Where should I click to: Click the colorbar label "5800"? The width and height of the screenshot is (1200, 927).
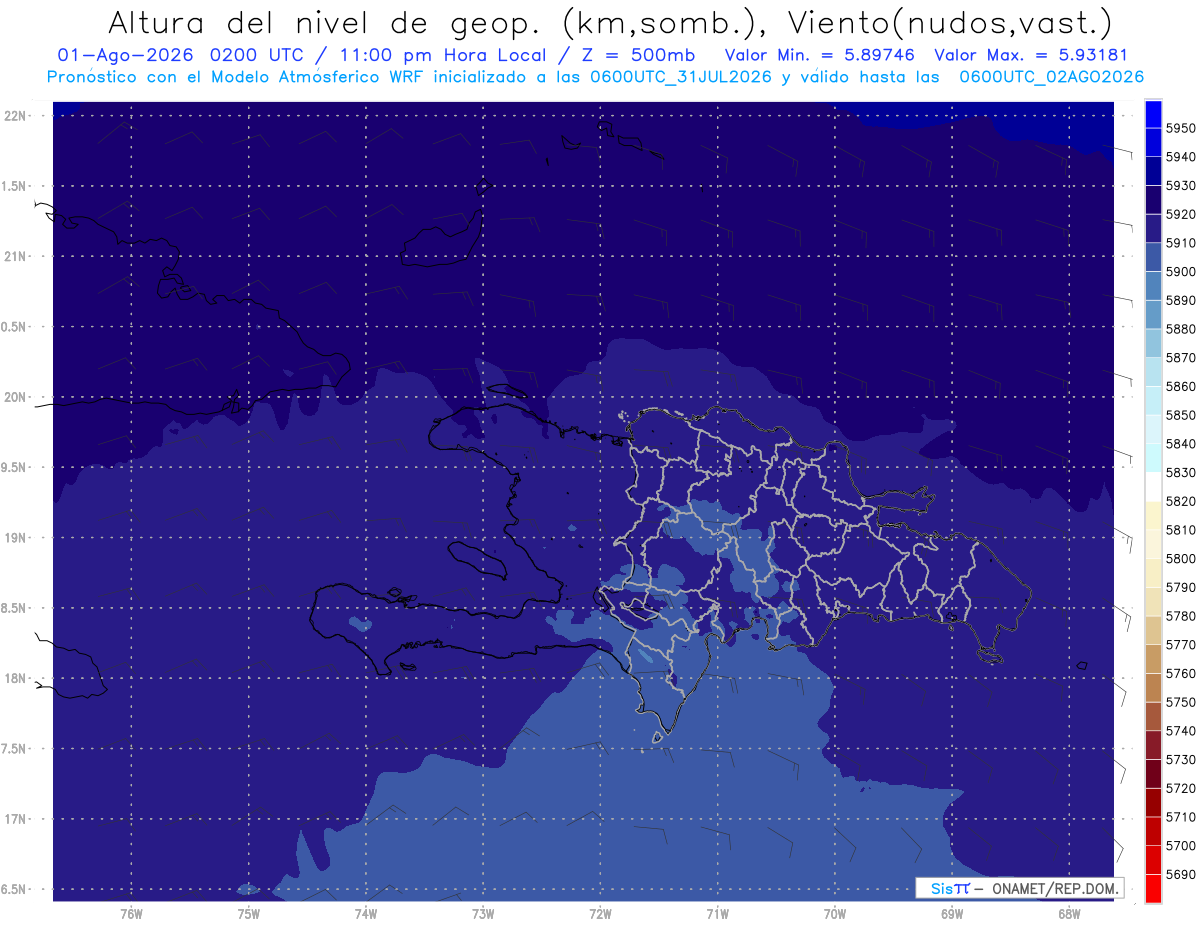coord(1180,559)
